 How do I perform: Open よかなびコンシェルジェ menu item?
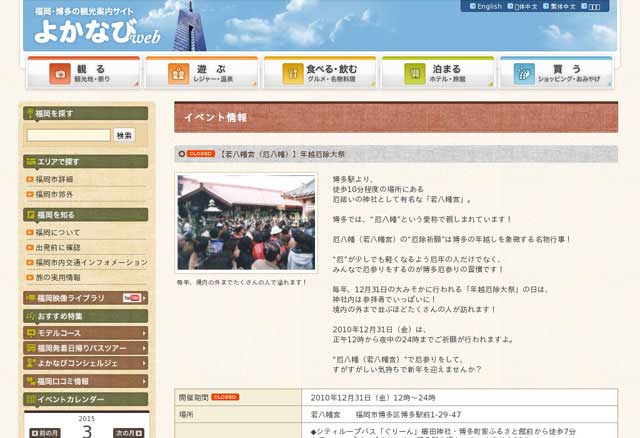tap(85, 363)
